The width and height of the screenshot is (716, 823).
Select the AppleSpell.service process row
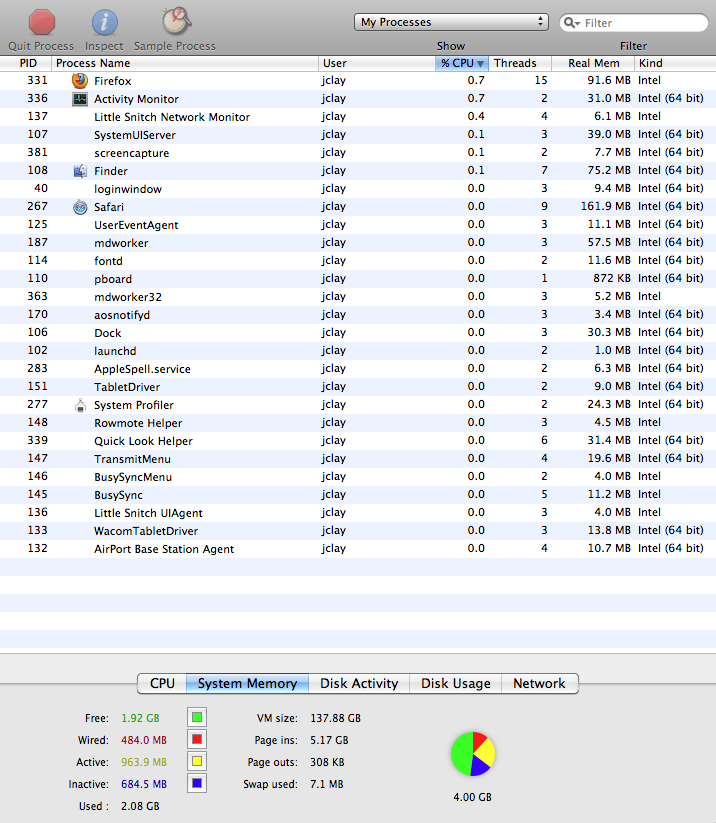coord(358,368)
